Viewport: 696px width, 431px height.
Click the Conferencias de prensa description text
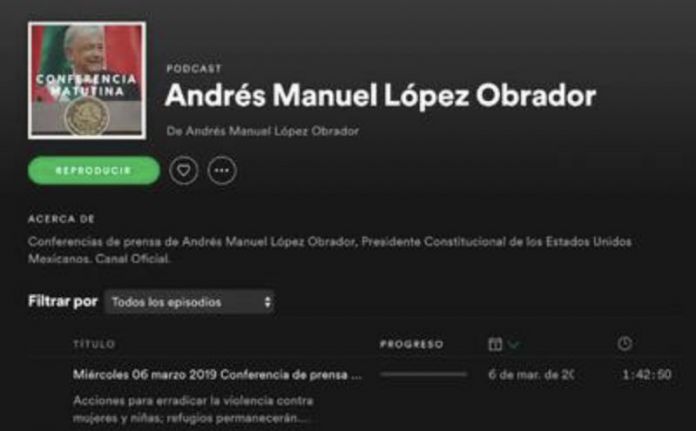[330, 250]
